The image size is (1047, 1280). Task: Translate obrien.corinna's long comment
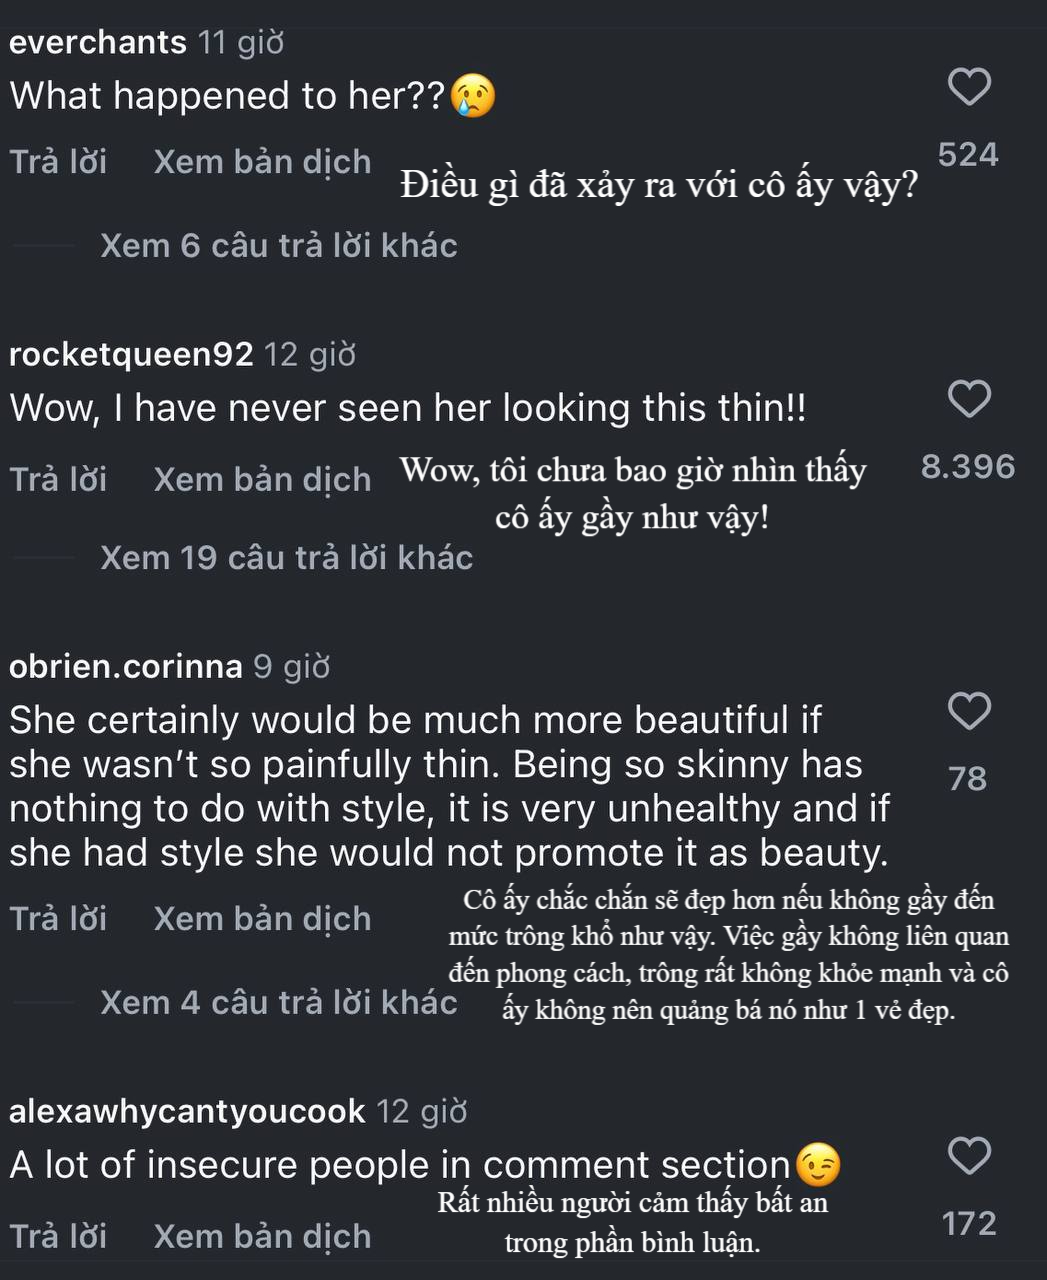(262, 919)
